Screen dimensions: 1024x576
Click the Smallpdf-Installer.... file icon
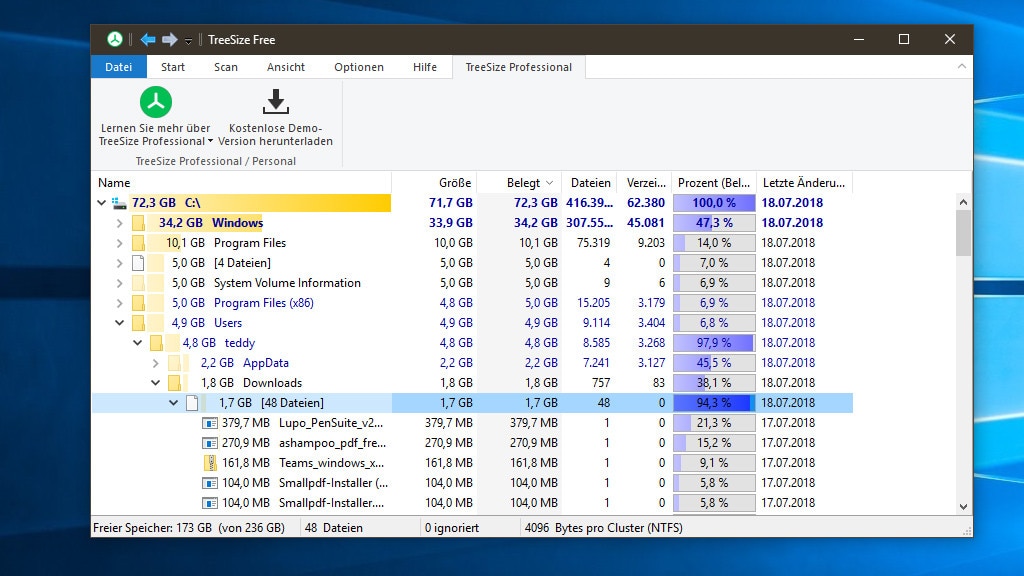click(210, 504)
